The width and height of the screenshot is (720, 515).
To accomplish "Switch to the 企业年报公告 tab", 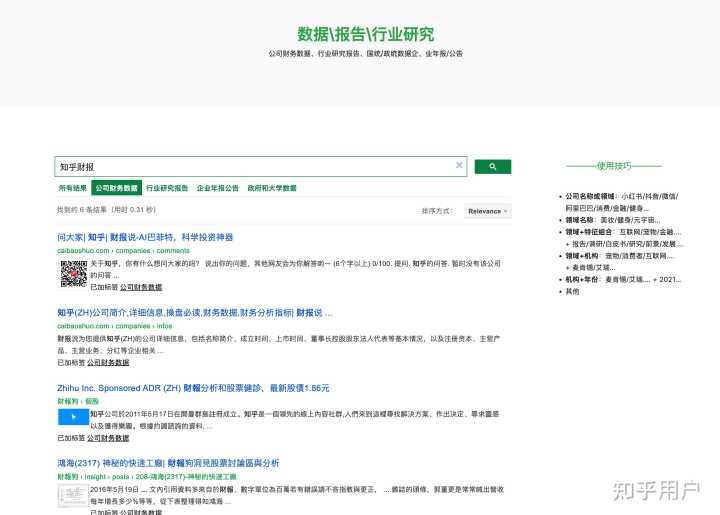I will click(218, 188).
